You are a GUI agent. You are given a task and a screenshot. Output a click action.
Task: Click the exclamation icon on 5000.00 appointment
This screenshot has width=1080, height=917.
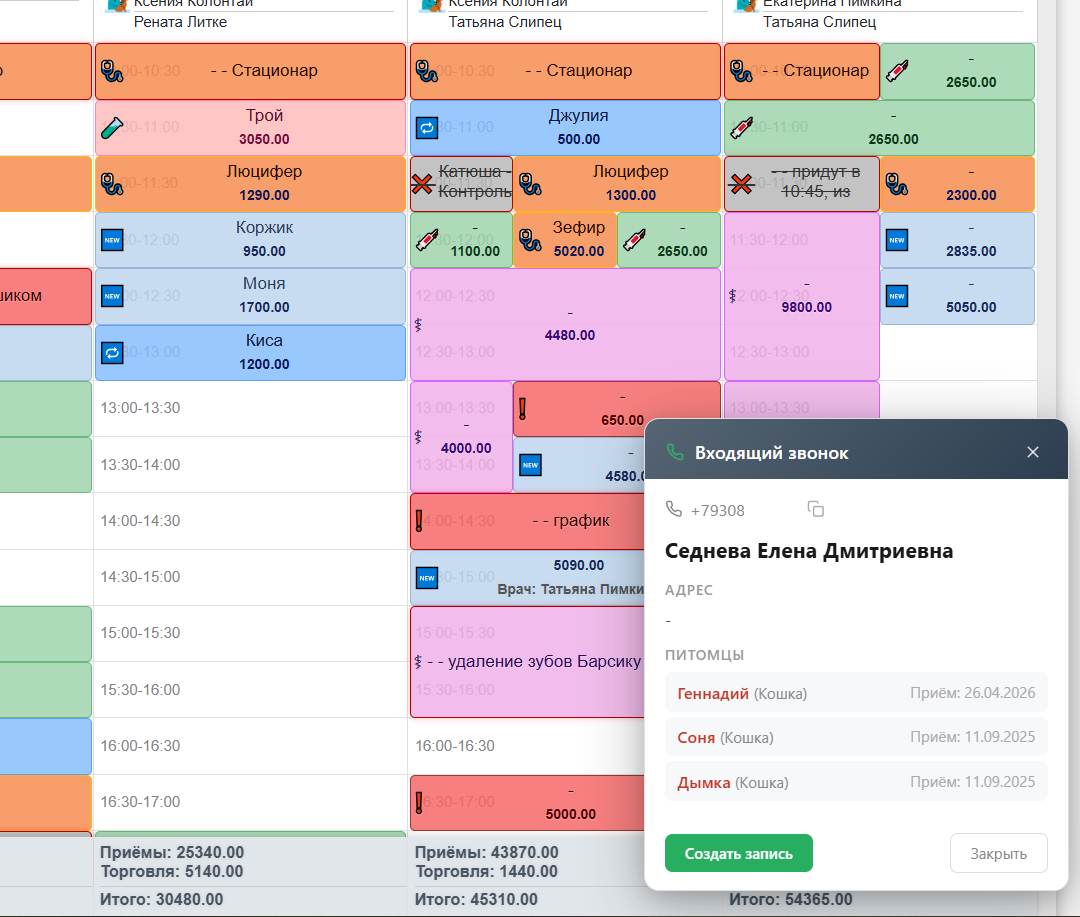419,803
